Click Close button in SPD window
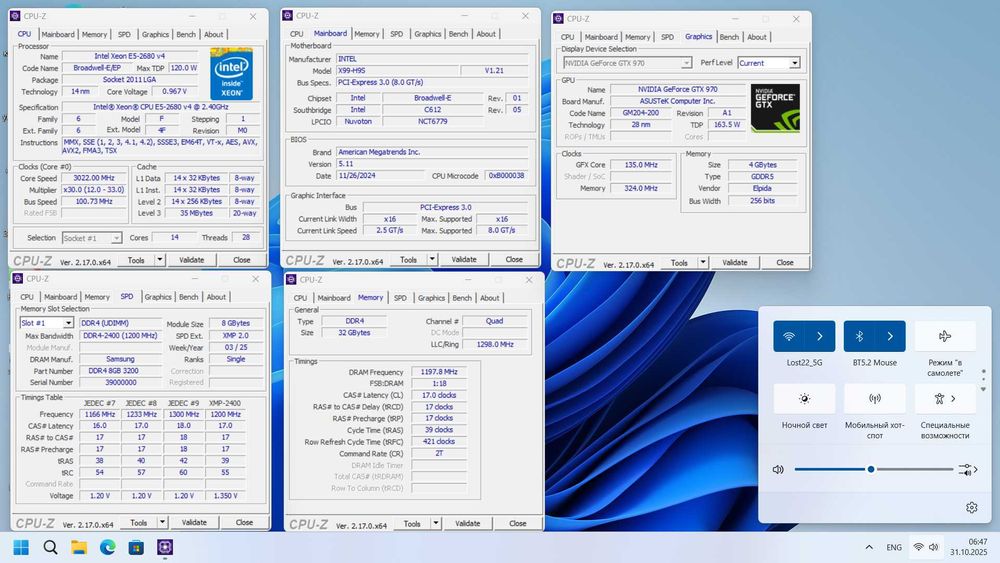The height and width of the screenshot is (563, 1000). point(244,522)
